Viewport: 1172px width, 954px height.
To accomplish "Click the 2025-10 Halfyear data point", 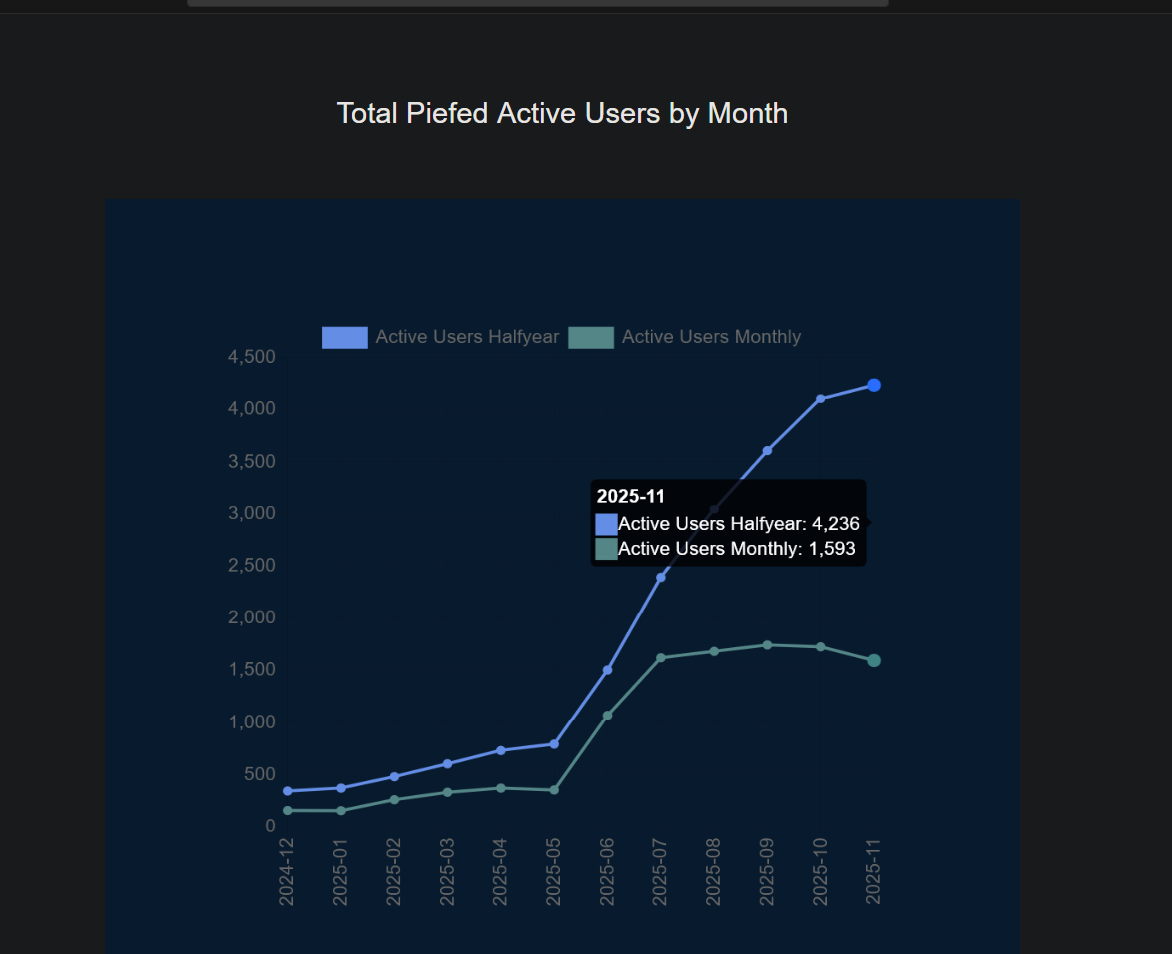I will (x=820, y=399).
